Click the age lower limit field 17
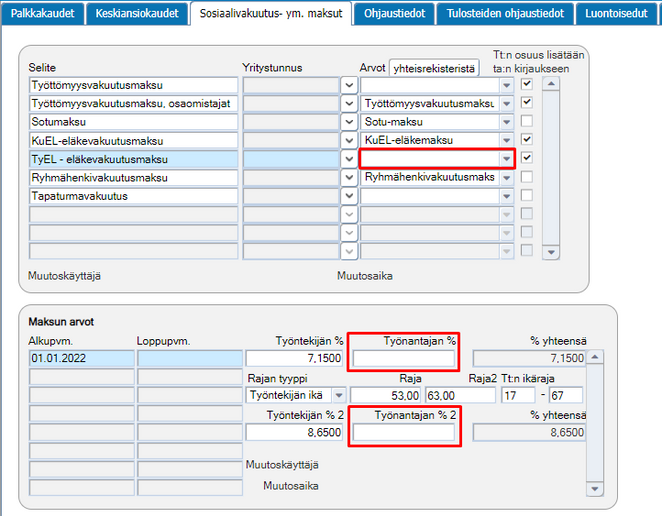 coord(518,396)
